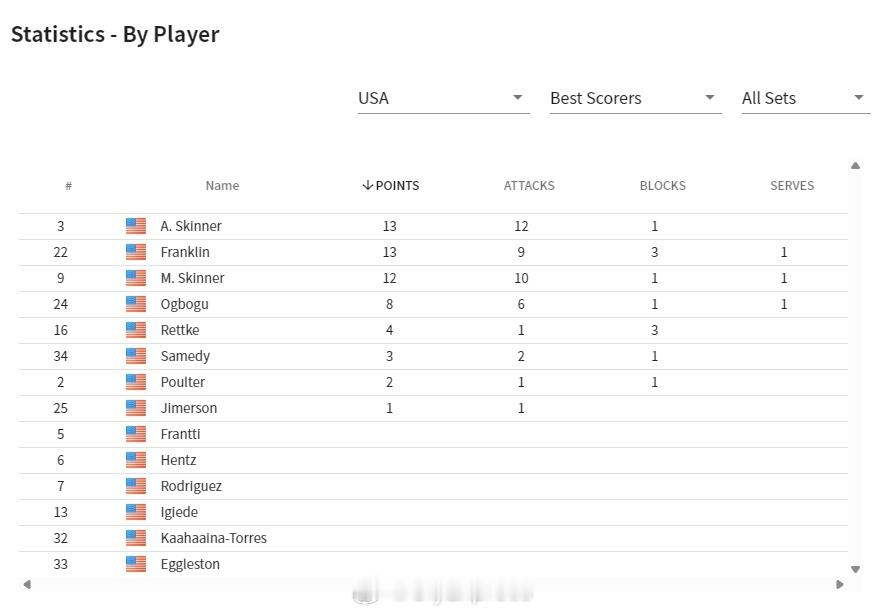Screen dimensions: 887x613
Task: Click the SERVES column header
Action: (792, 185)
